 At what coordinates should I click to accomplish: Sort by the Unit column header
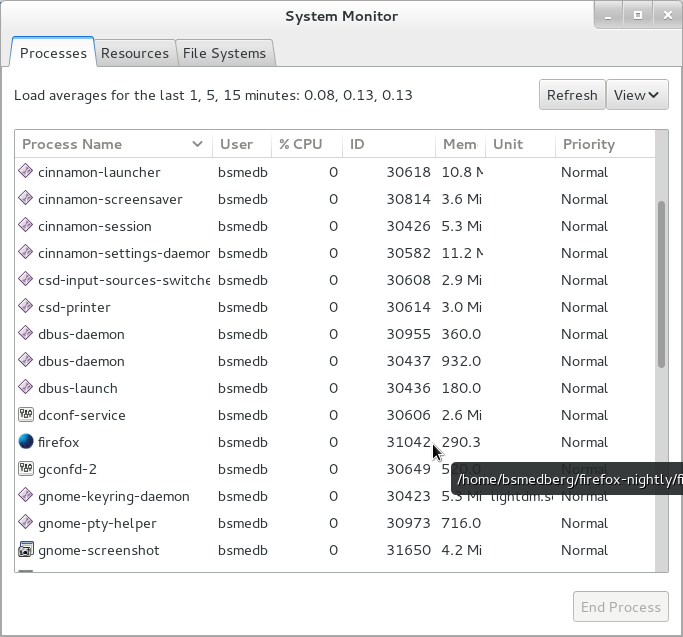tap(521, 144)
